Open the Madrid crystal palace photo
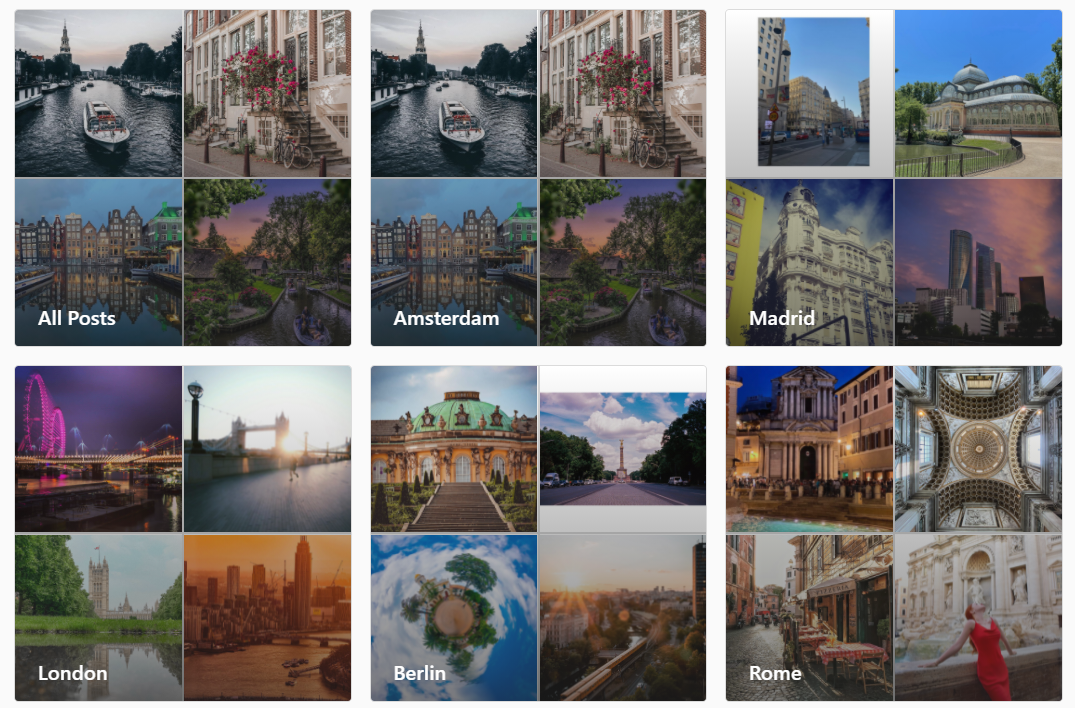 tap(978, 93)
